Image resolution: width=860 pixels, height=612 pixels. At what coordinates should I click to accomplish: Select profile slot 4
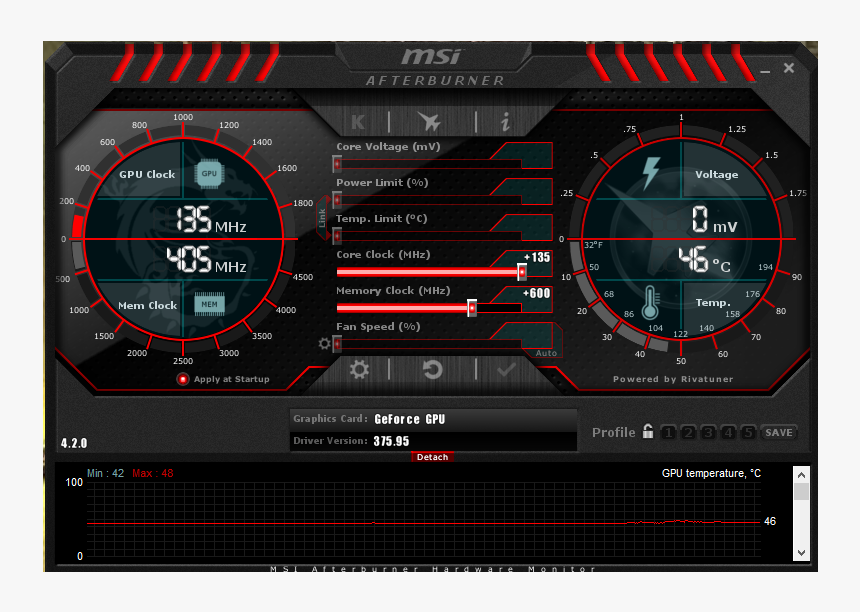[728, 433]
